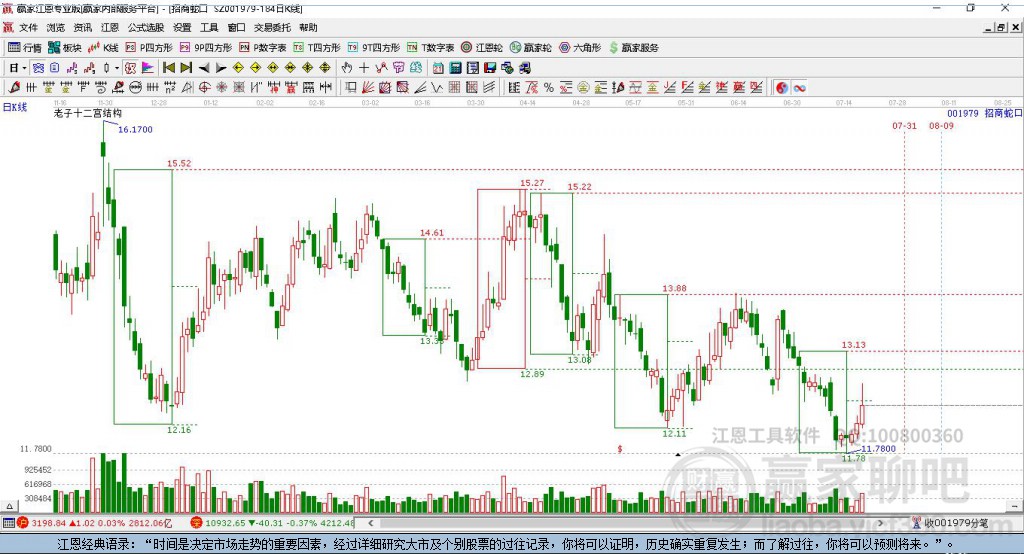Image resolution: width=1024 pixels, height=554 pixels.
Task: Click the 行情 quotes button
Action: point(25,48)
